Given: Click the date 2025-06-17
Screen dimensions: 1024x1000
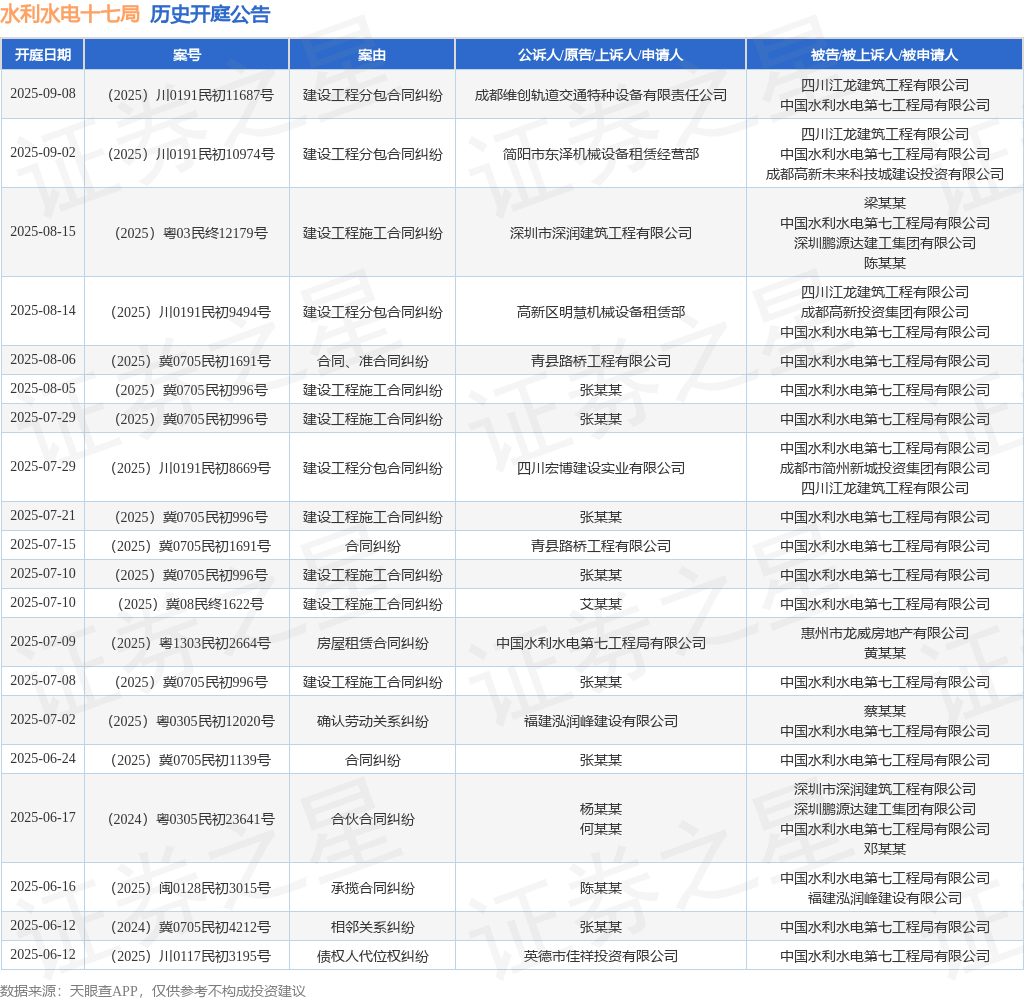Looking at the screenshot, I should pyautogui.click(x=42, y=817).
